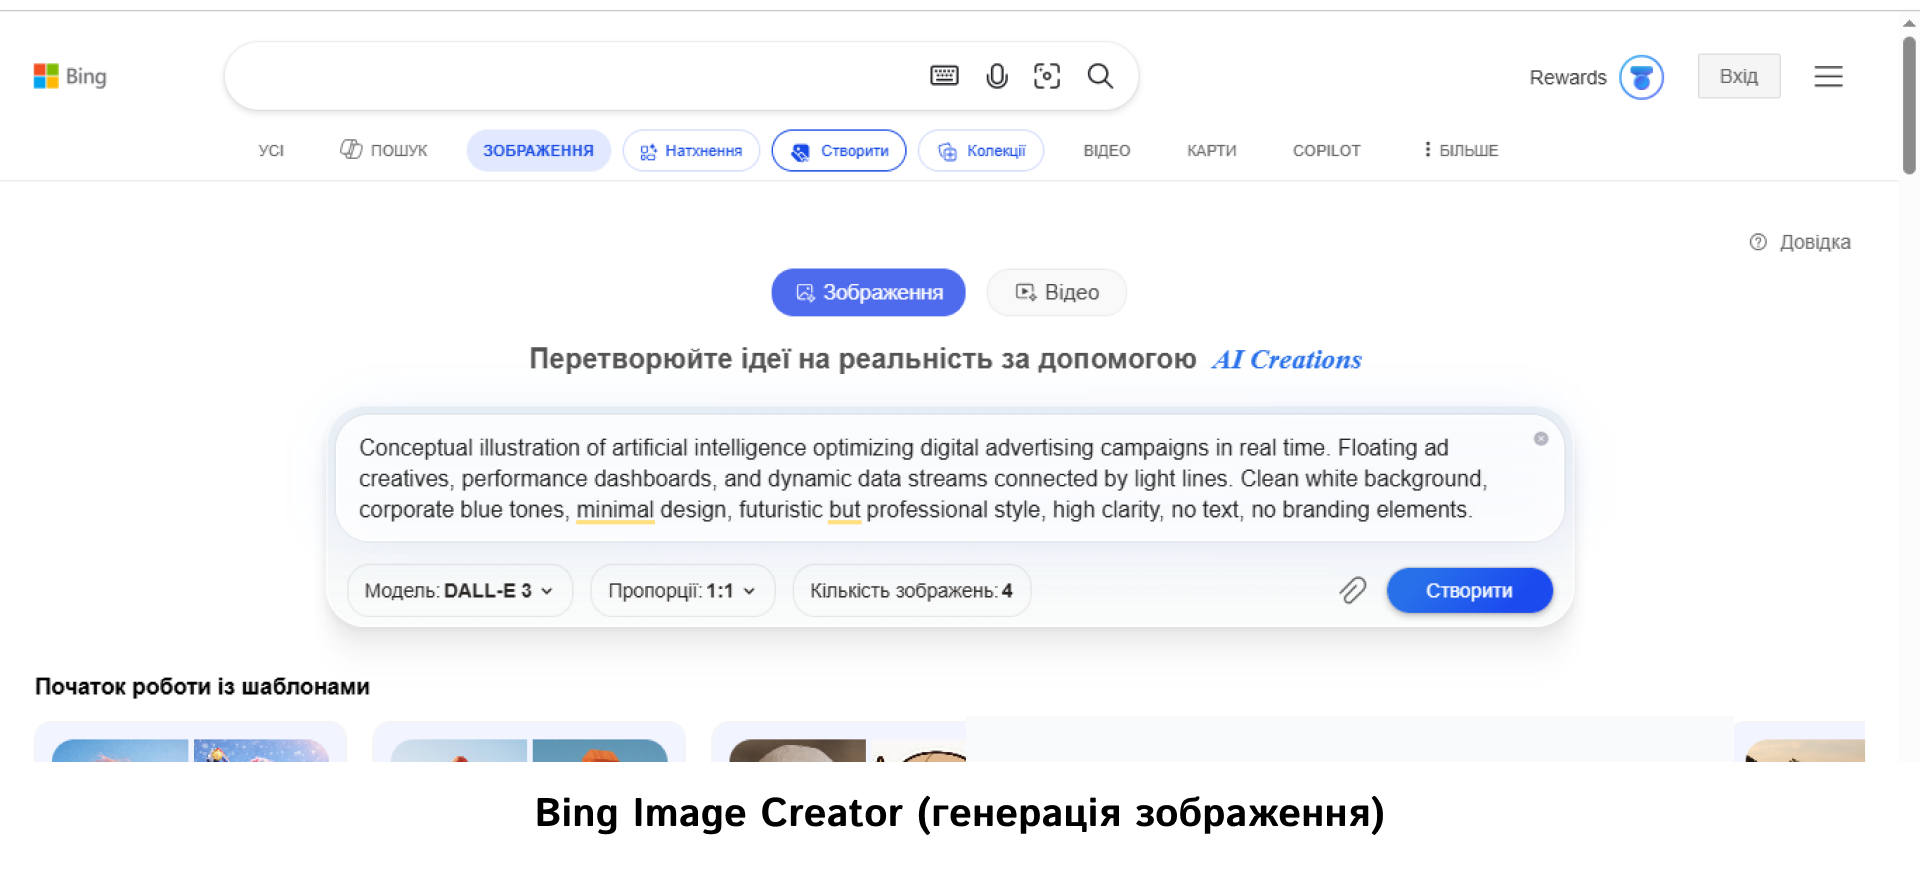Screen dimensions: 1920x876
Task: Click the page vertical scrollbar thumb
Action: tap(1909, 105)
